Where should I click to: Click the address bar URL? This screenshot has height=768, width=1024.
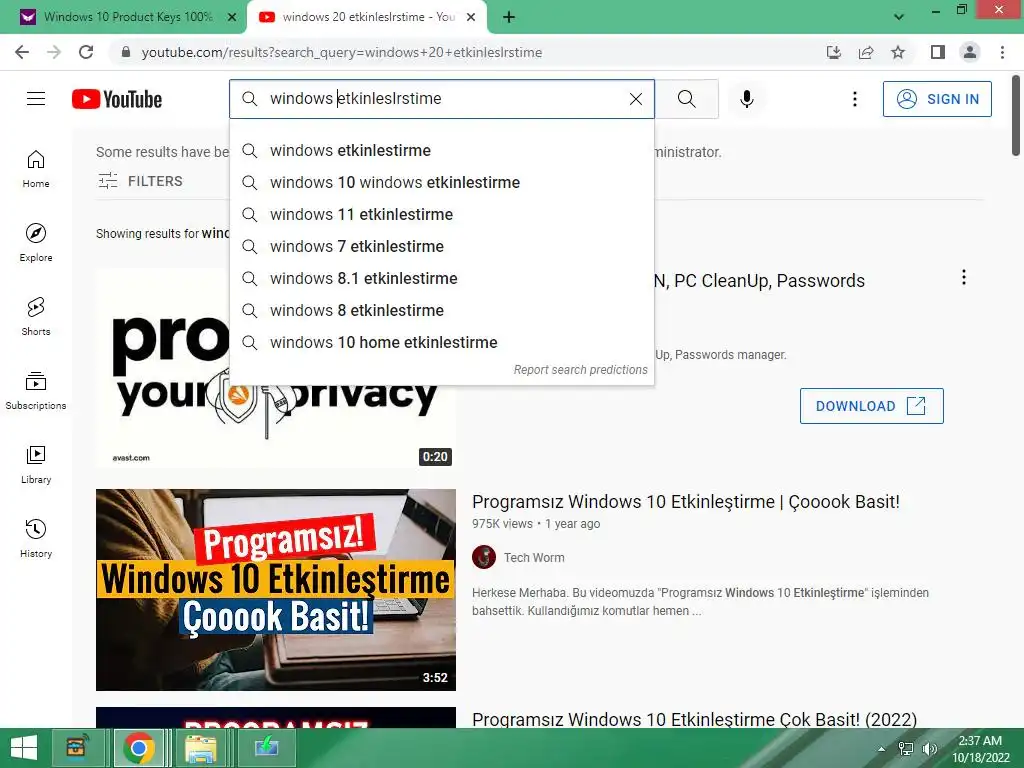pos(342,52)
